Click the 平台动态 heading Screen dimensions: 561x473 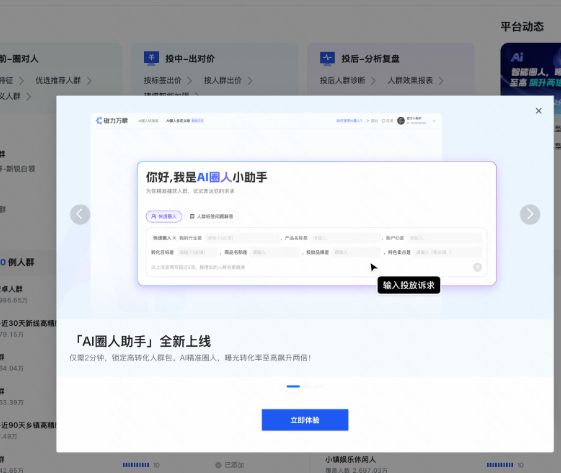(522, 26)
